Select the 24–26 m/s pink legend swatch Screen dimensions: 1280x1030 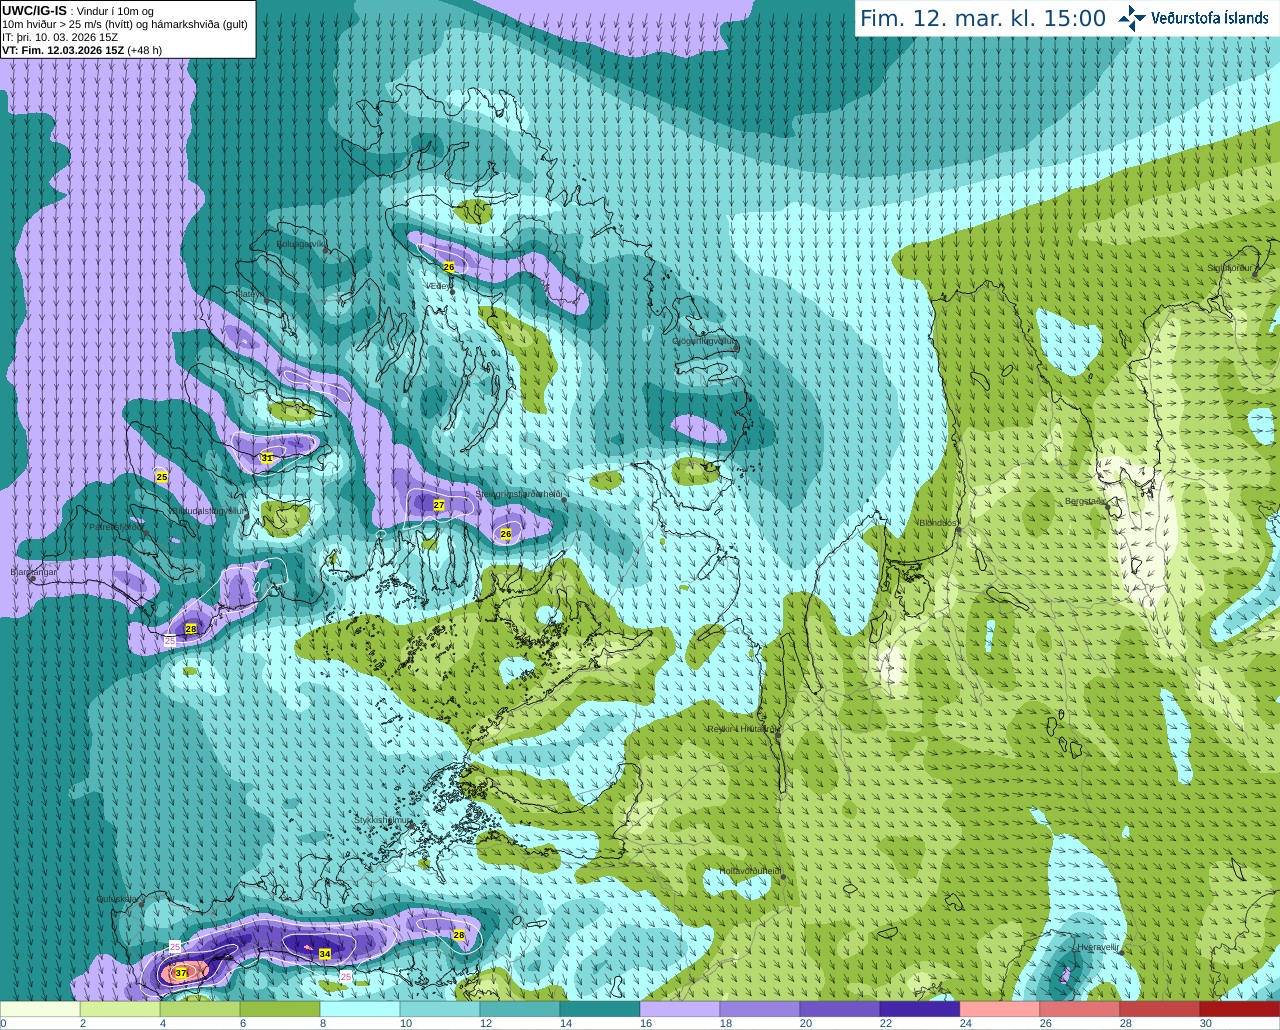pyautogui.click(x=1000, y=1009)
